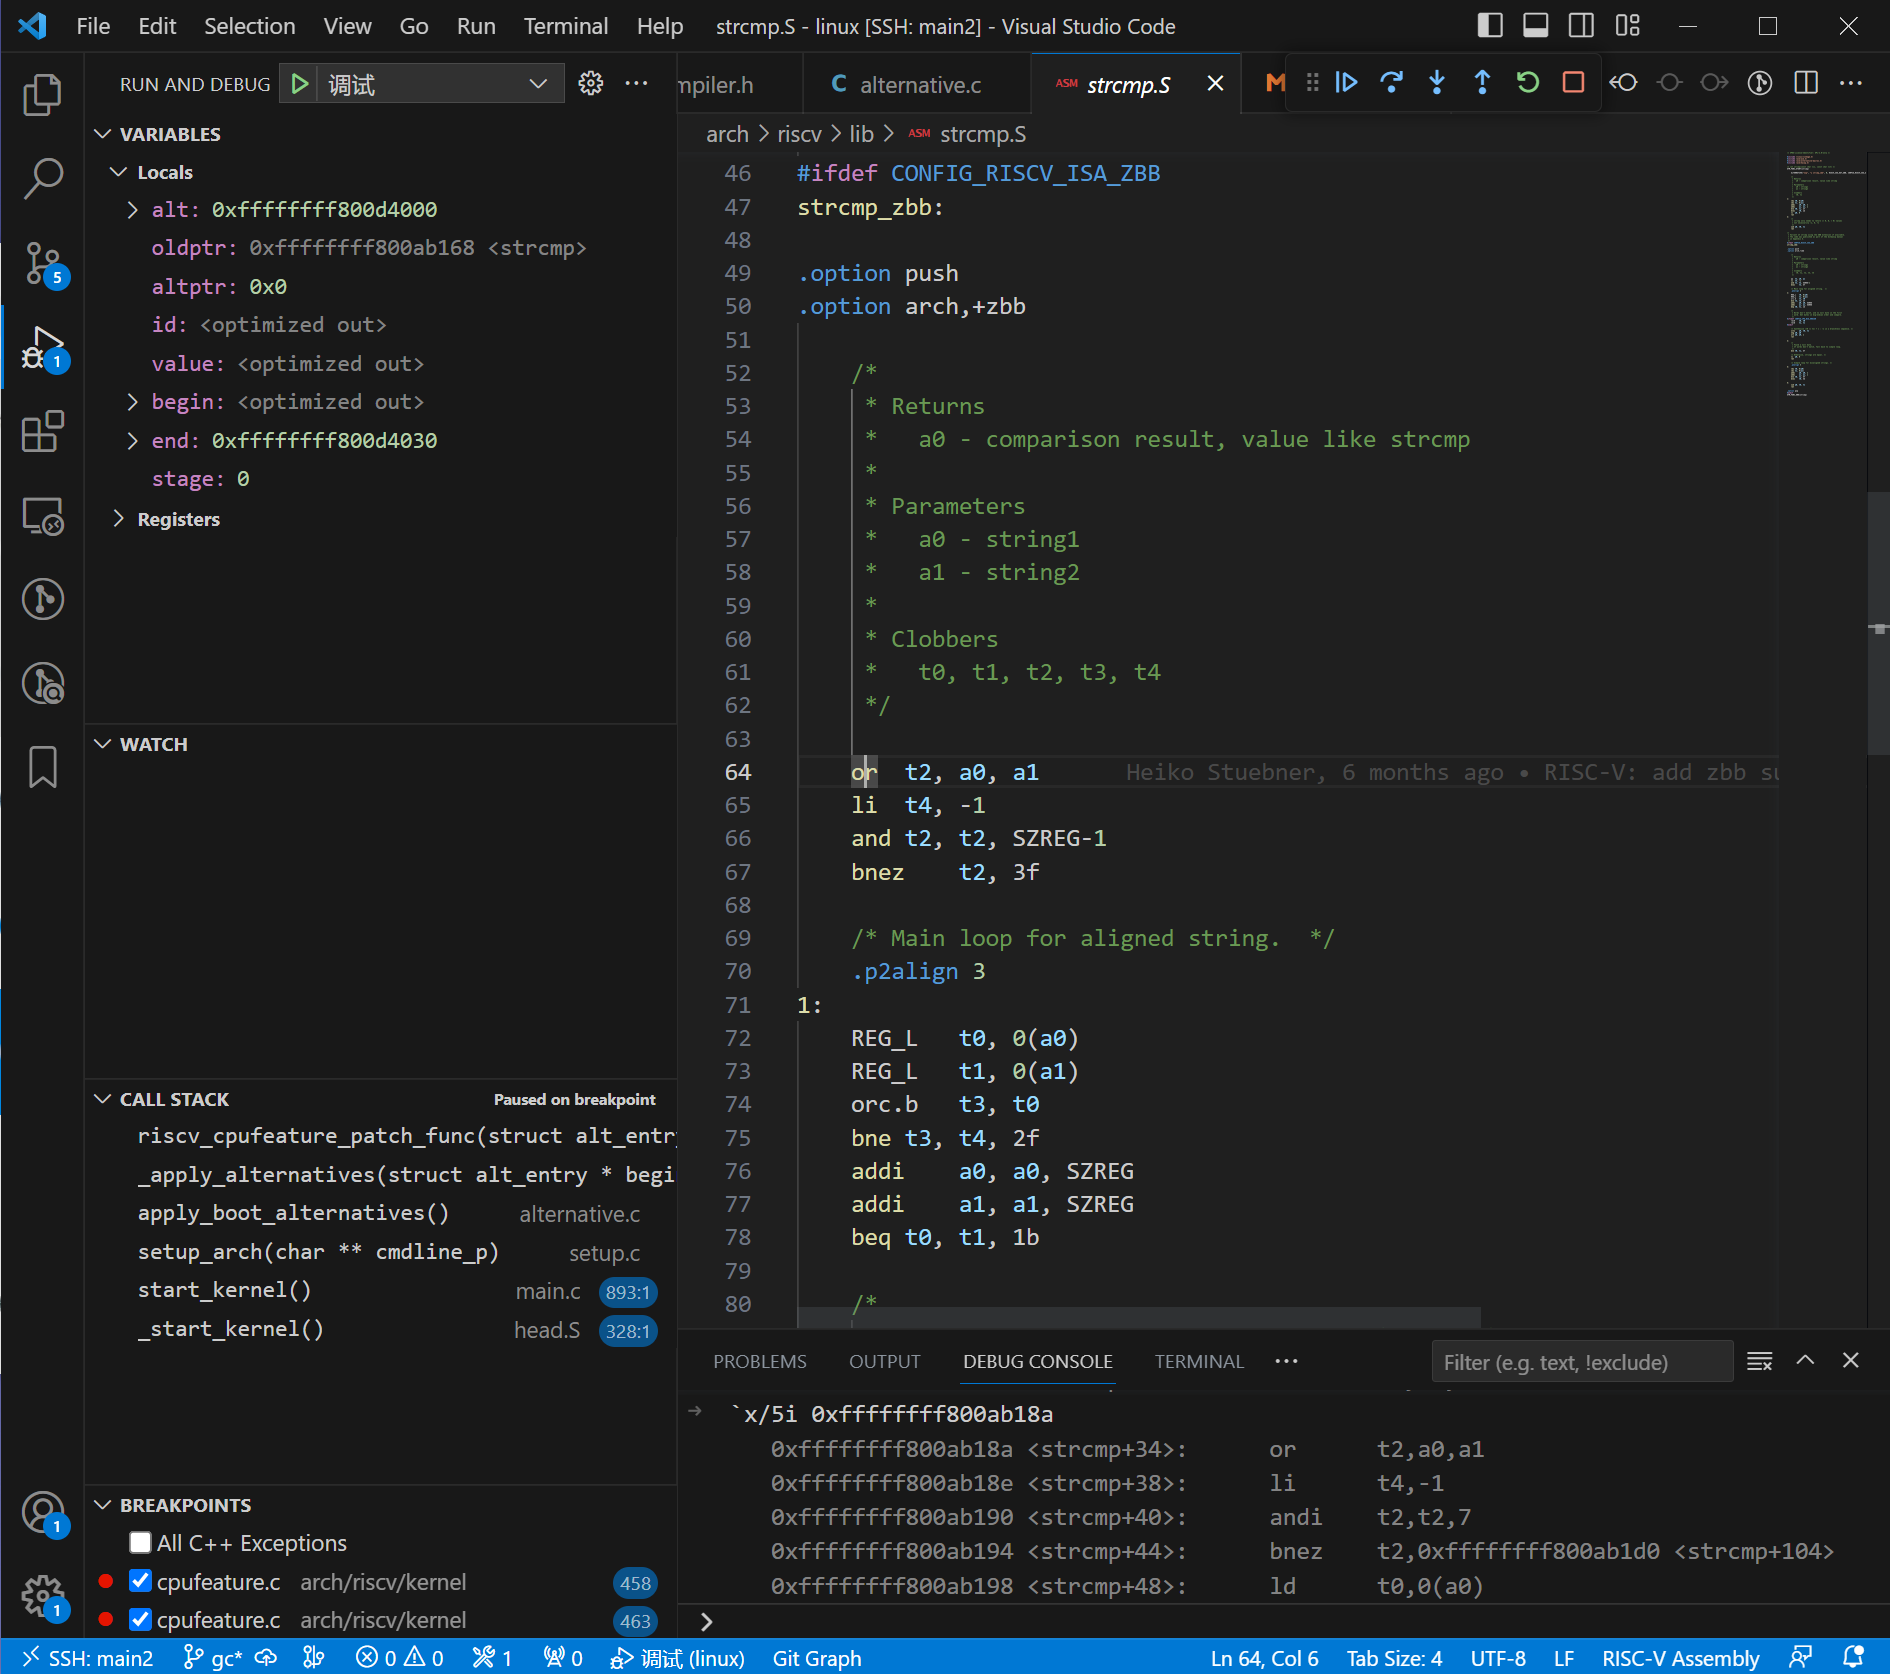Restart the debug session
The width and height of the screenshot is (1890, 1674).
pos(1527,83)
